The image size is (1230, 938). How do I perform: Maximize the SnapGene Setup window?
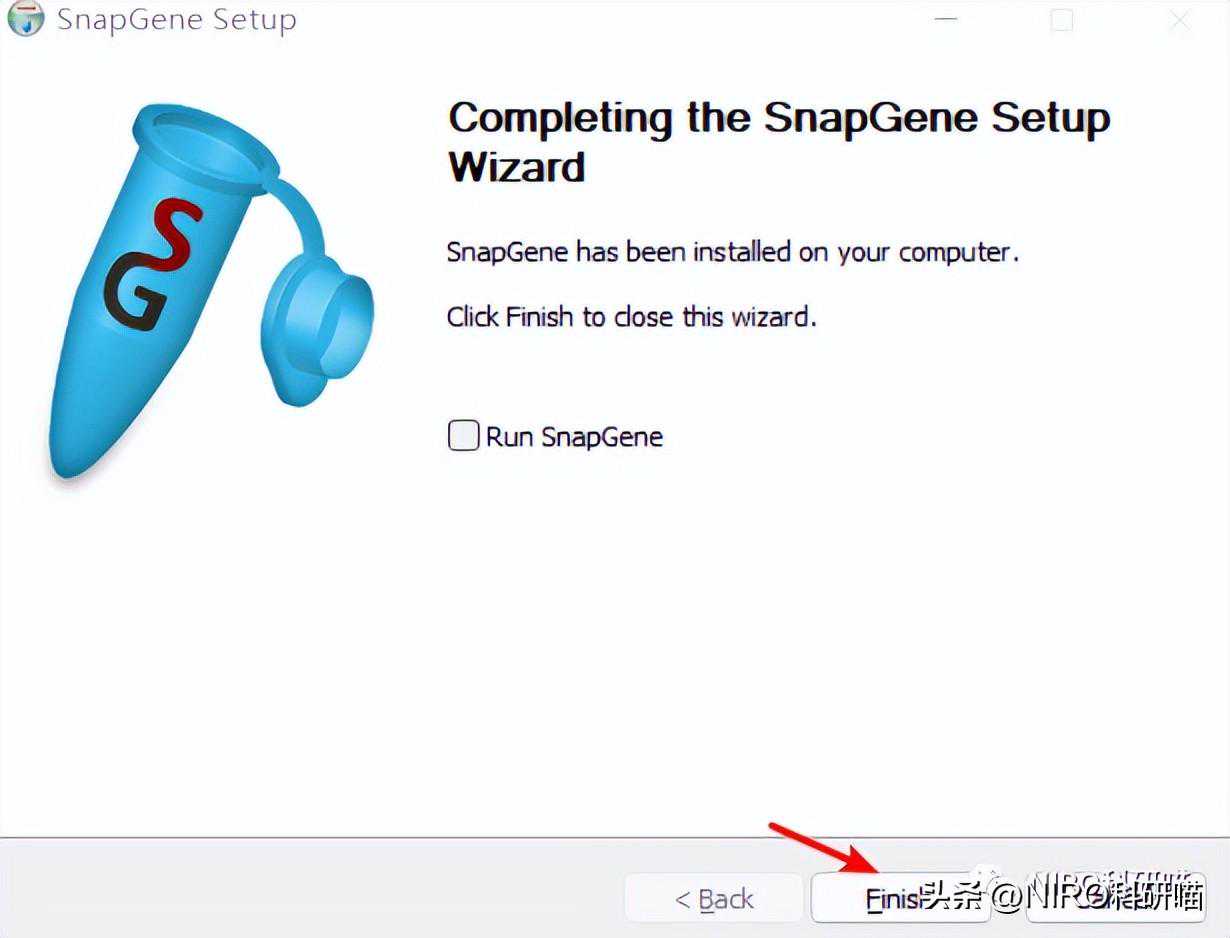coord(1062,20)
